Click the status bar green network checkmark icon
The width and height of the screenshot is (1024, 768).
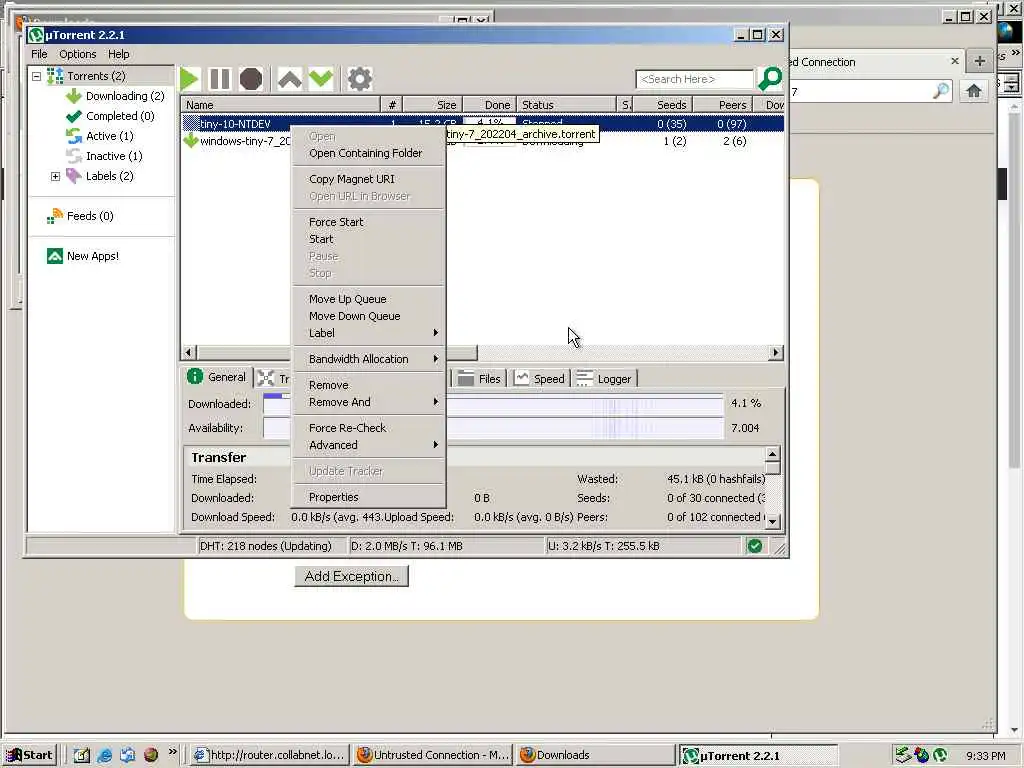(755, 546)
